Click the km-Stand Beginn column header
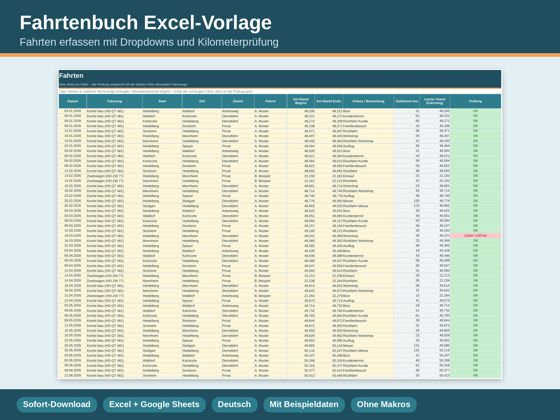 301,101
